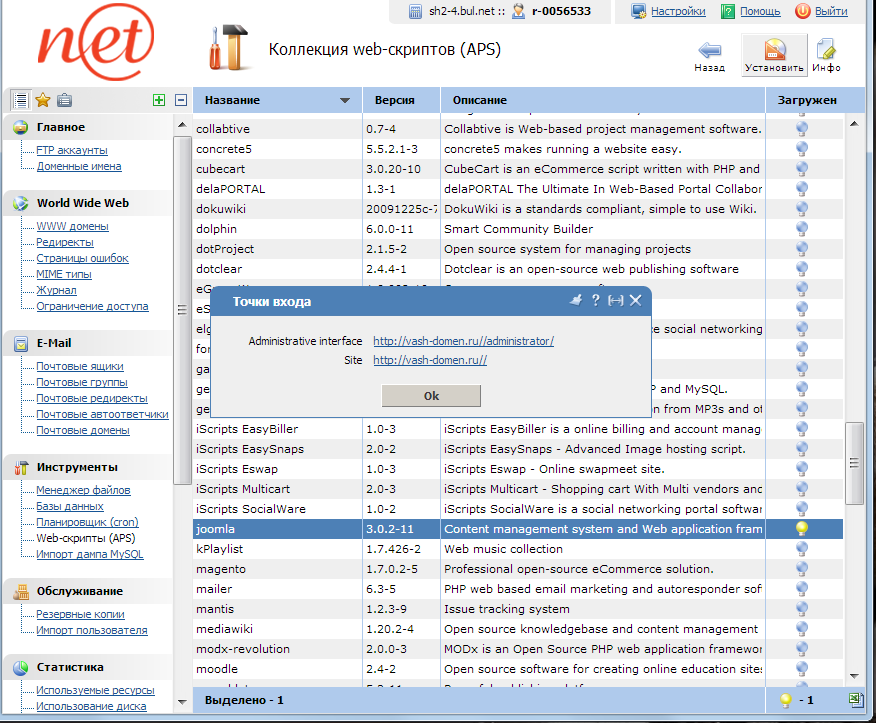876x723 pixels.
Task: Collapse all menu sections with minus
Action: (181, 100)
